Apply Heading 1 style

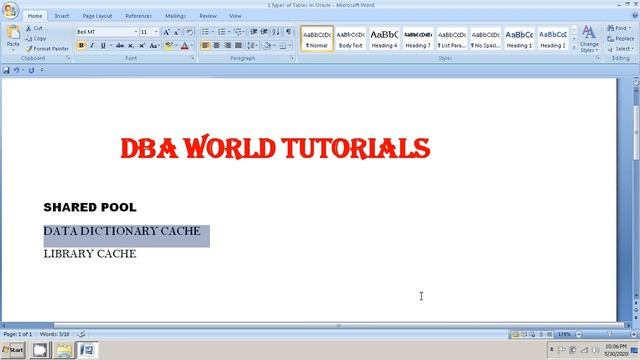pos(519,39)
